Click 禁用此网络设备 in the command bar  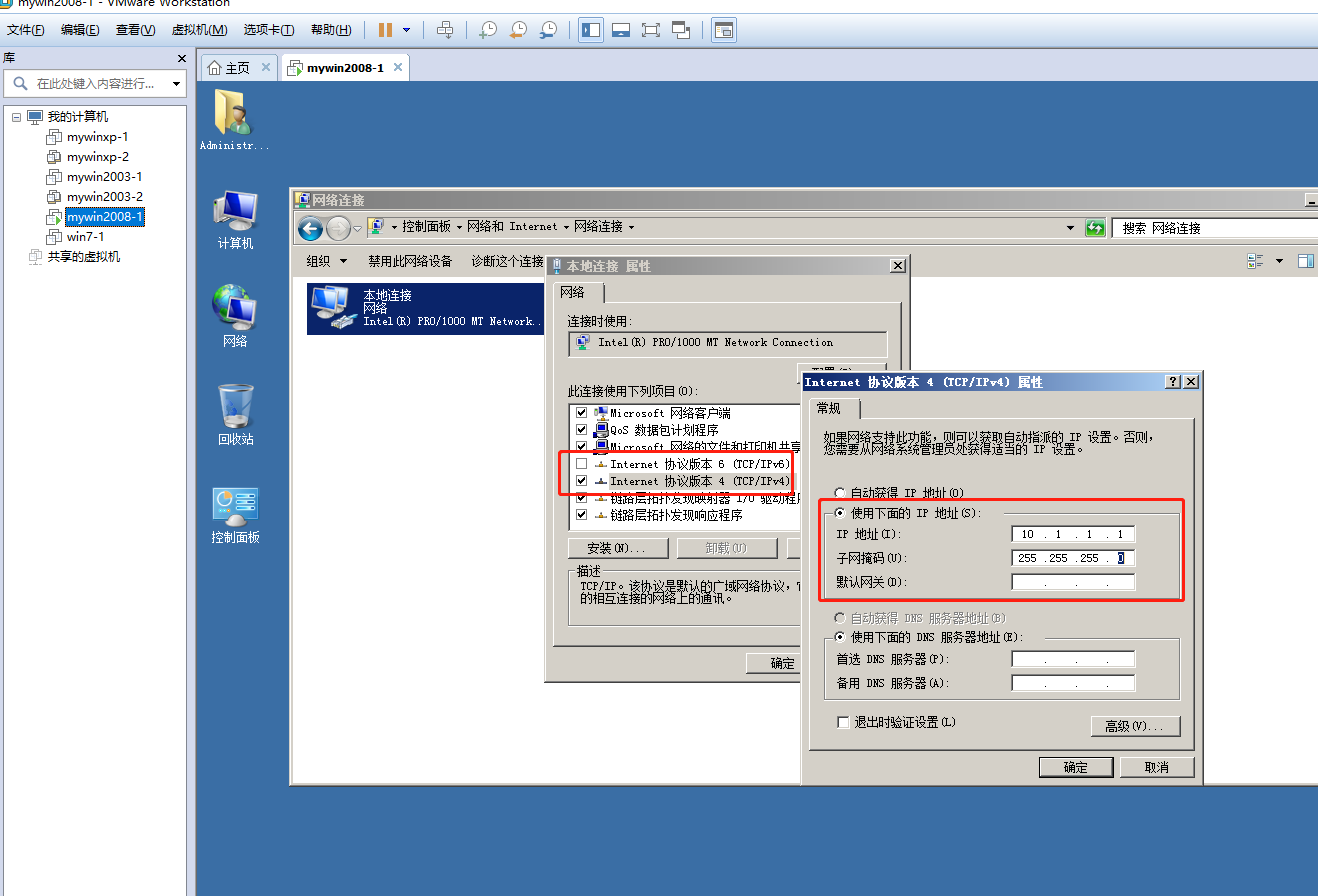tap(410, 261)
